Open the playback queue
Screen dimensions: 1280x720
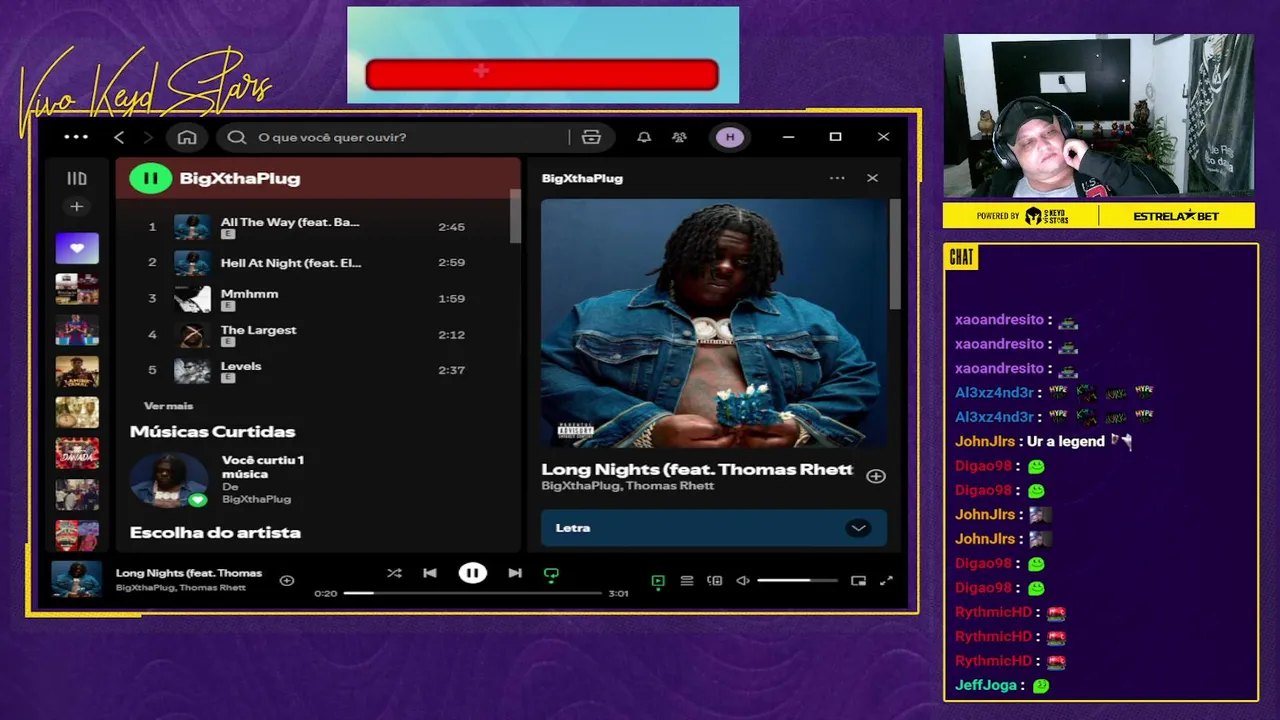tap(687, 581)
